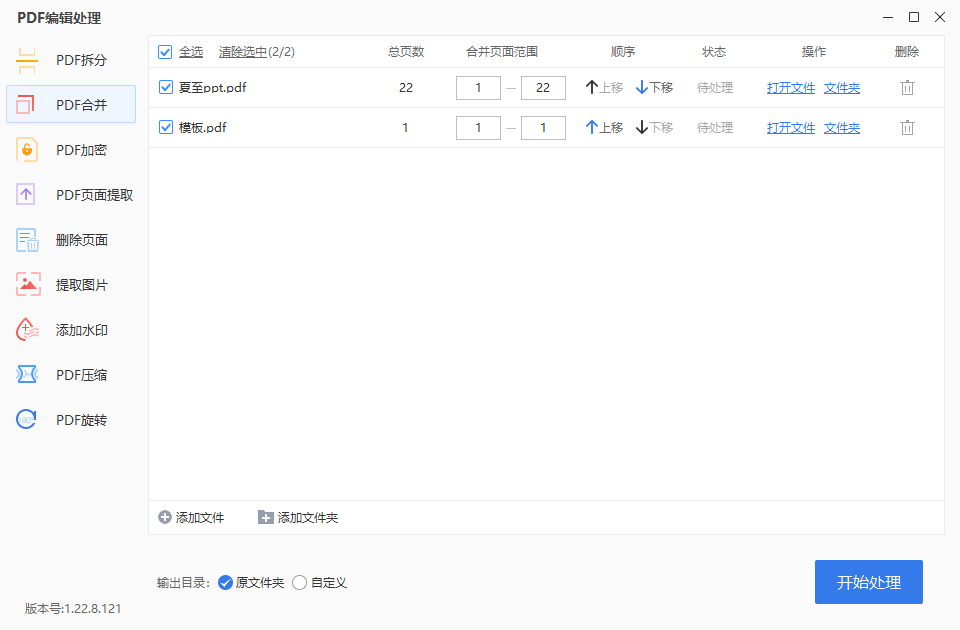Select the file name 模板.pdf

coord(203,127)
